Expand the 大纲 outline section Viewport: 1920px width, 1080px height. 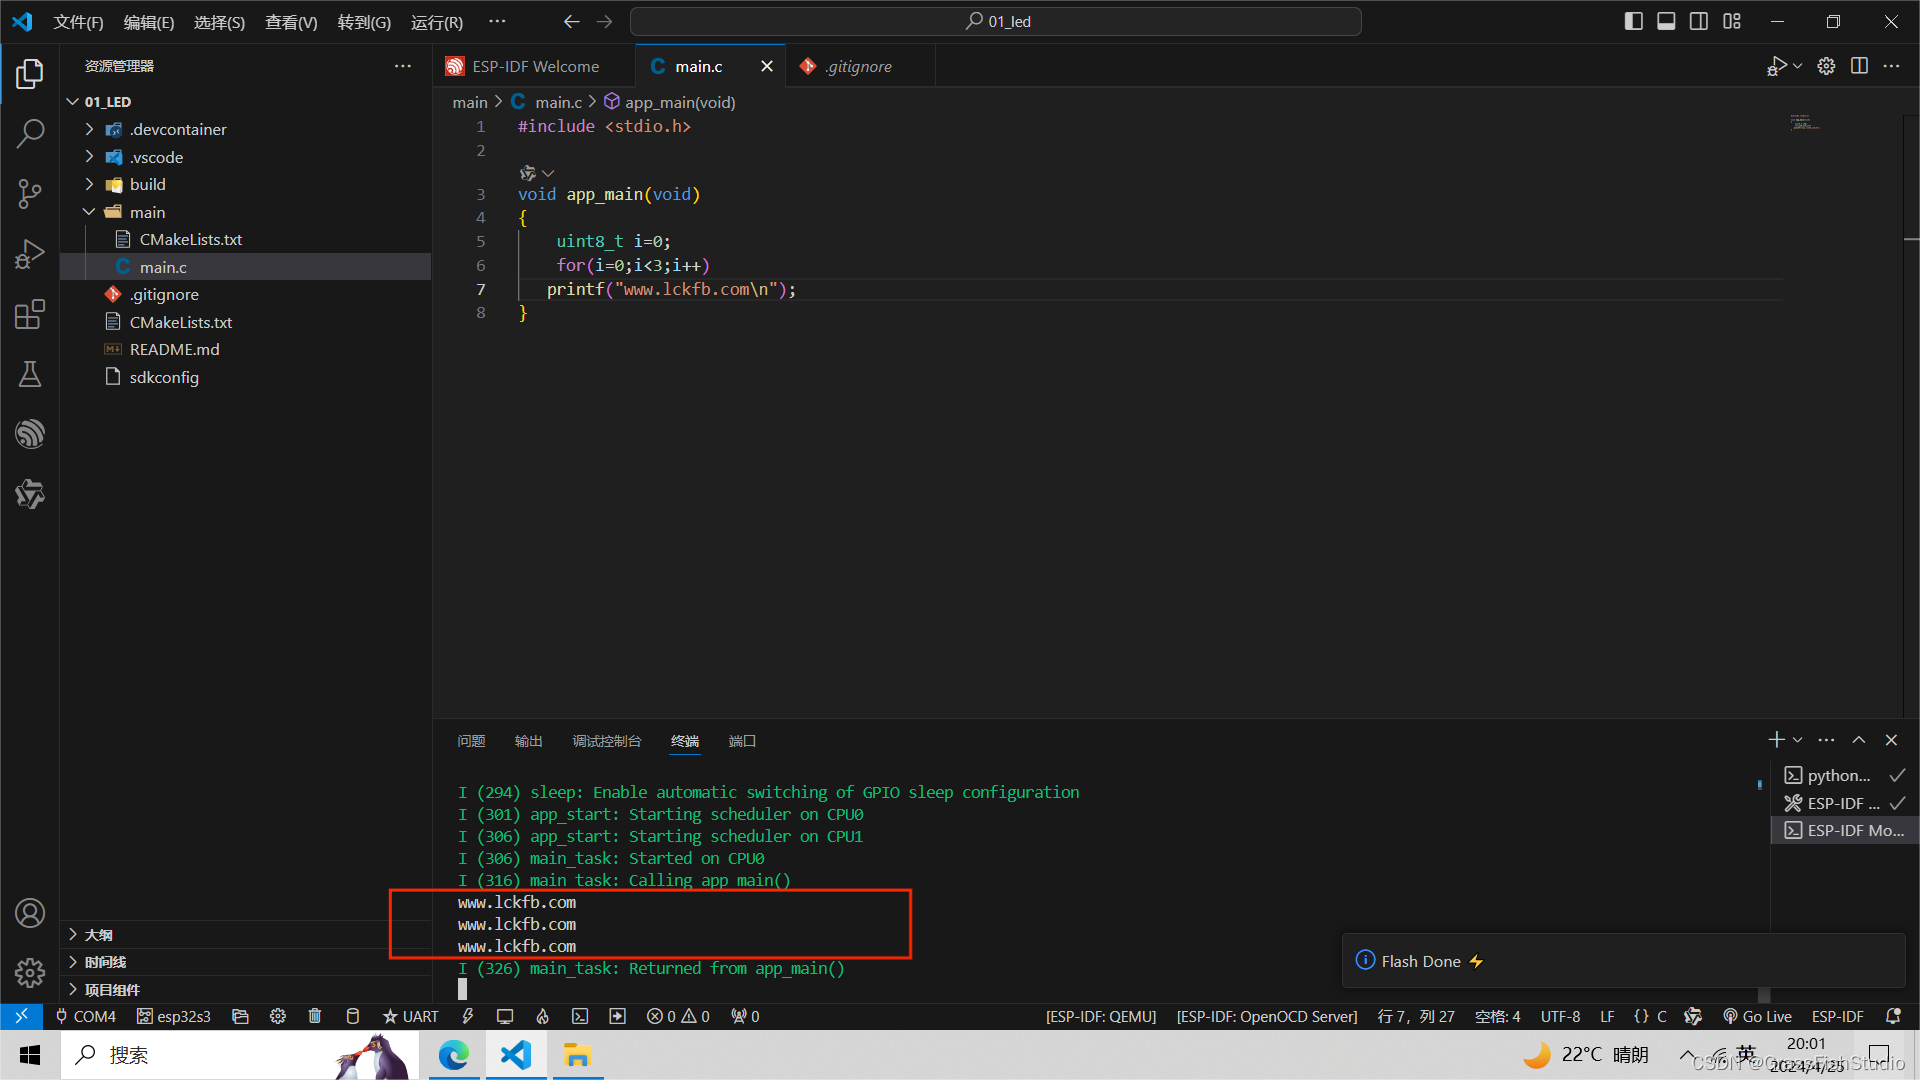tap(98, 934)
